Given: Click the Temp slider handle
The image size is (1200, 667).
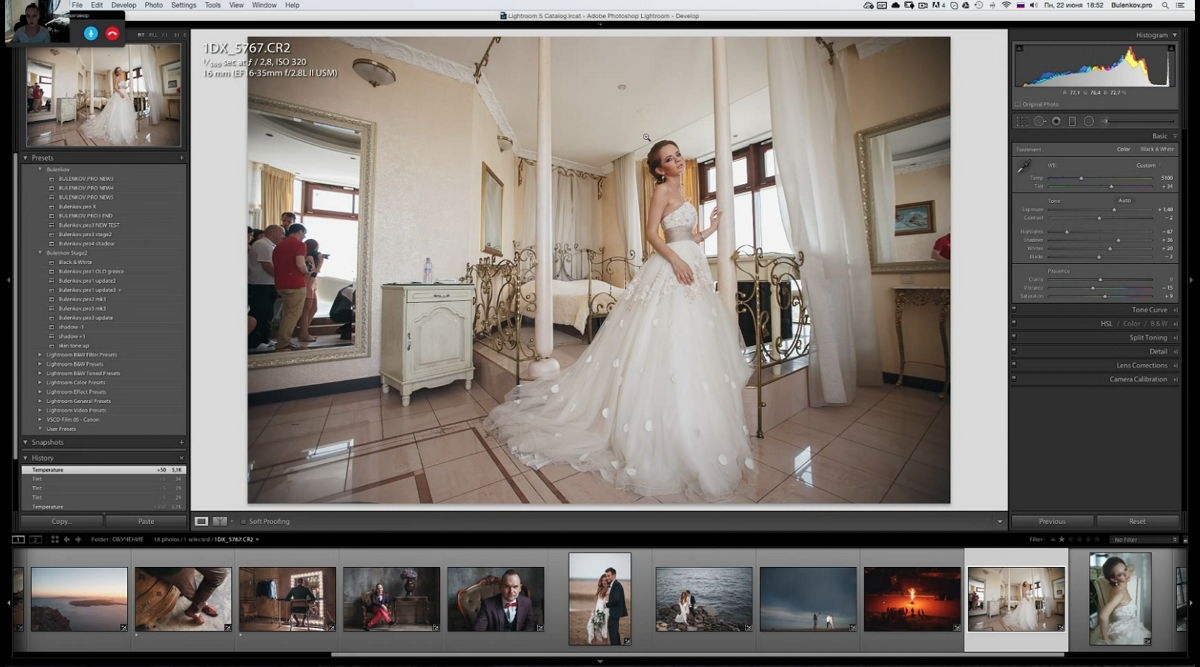Looking at the screenshot, I should point(1079,178).
